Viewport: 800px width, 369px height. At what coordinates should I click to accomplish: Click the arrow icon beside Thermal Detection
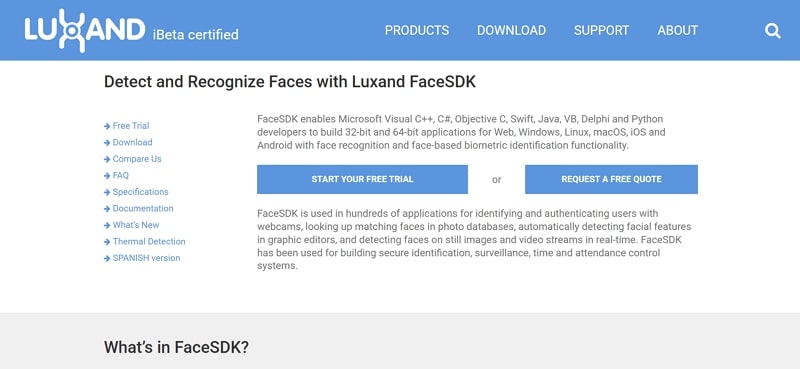point(107,242)
